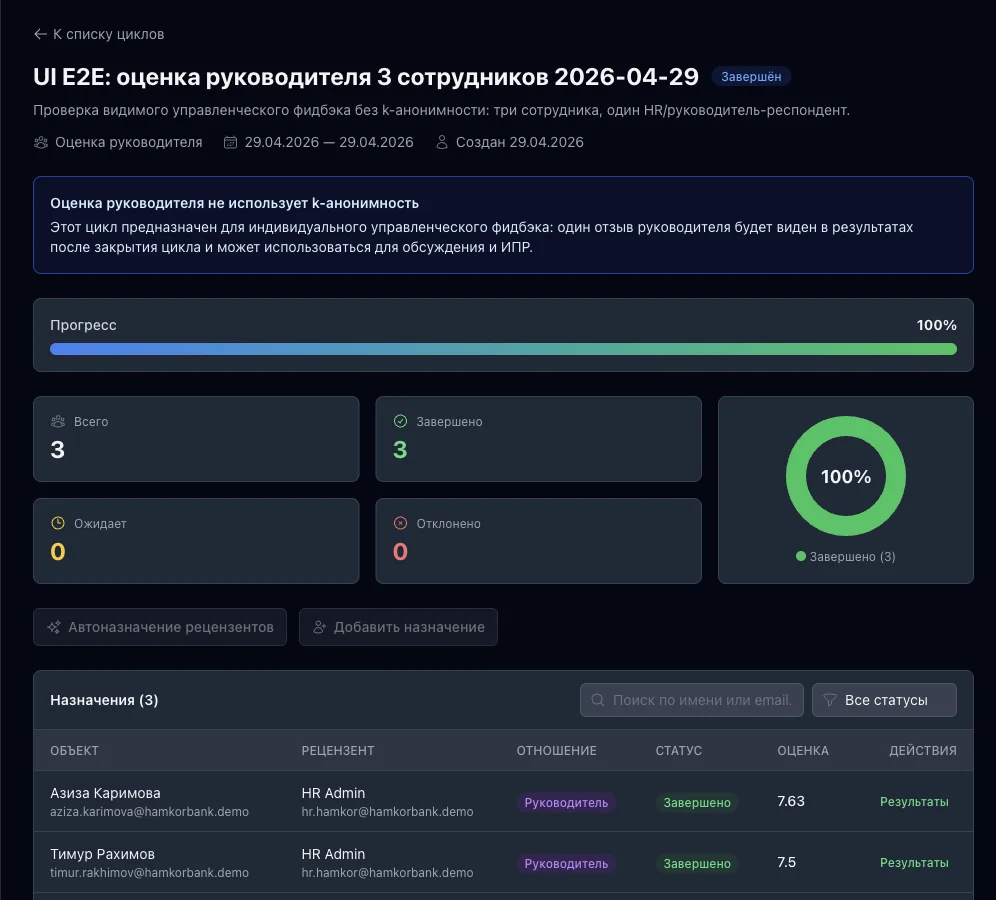Click the Отклонено count 0

(400, 551)
